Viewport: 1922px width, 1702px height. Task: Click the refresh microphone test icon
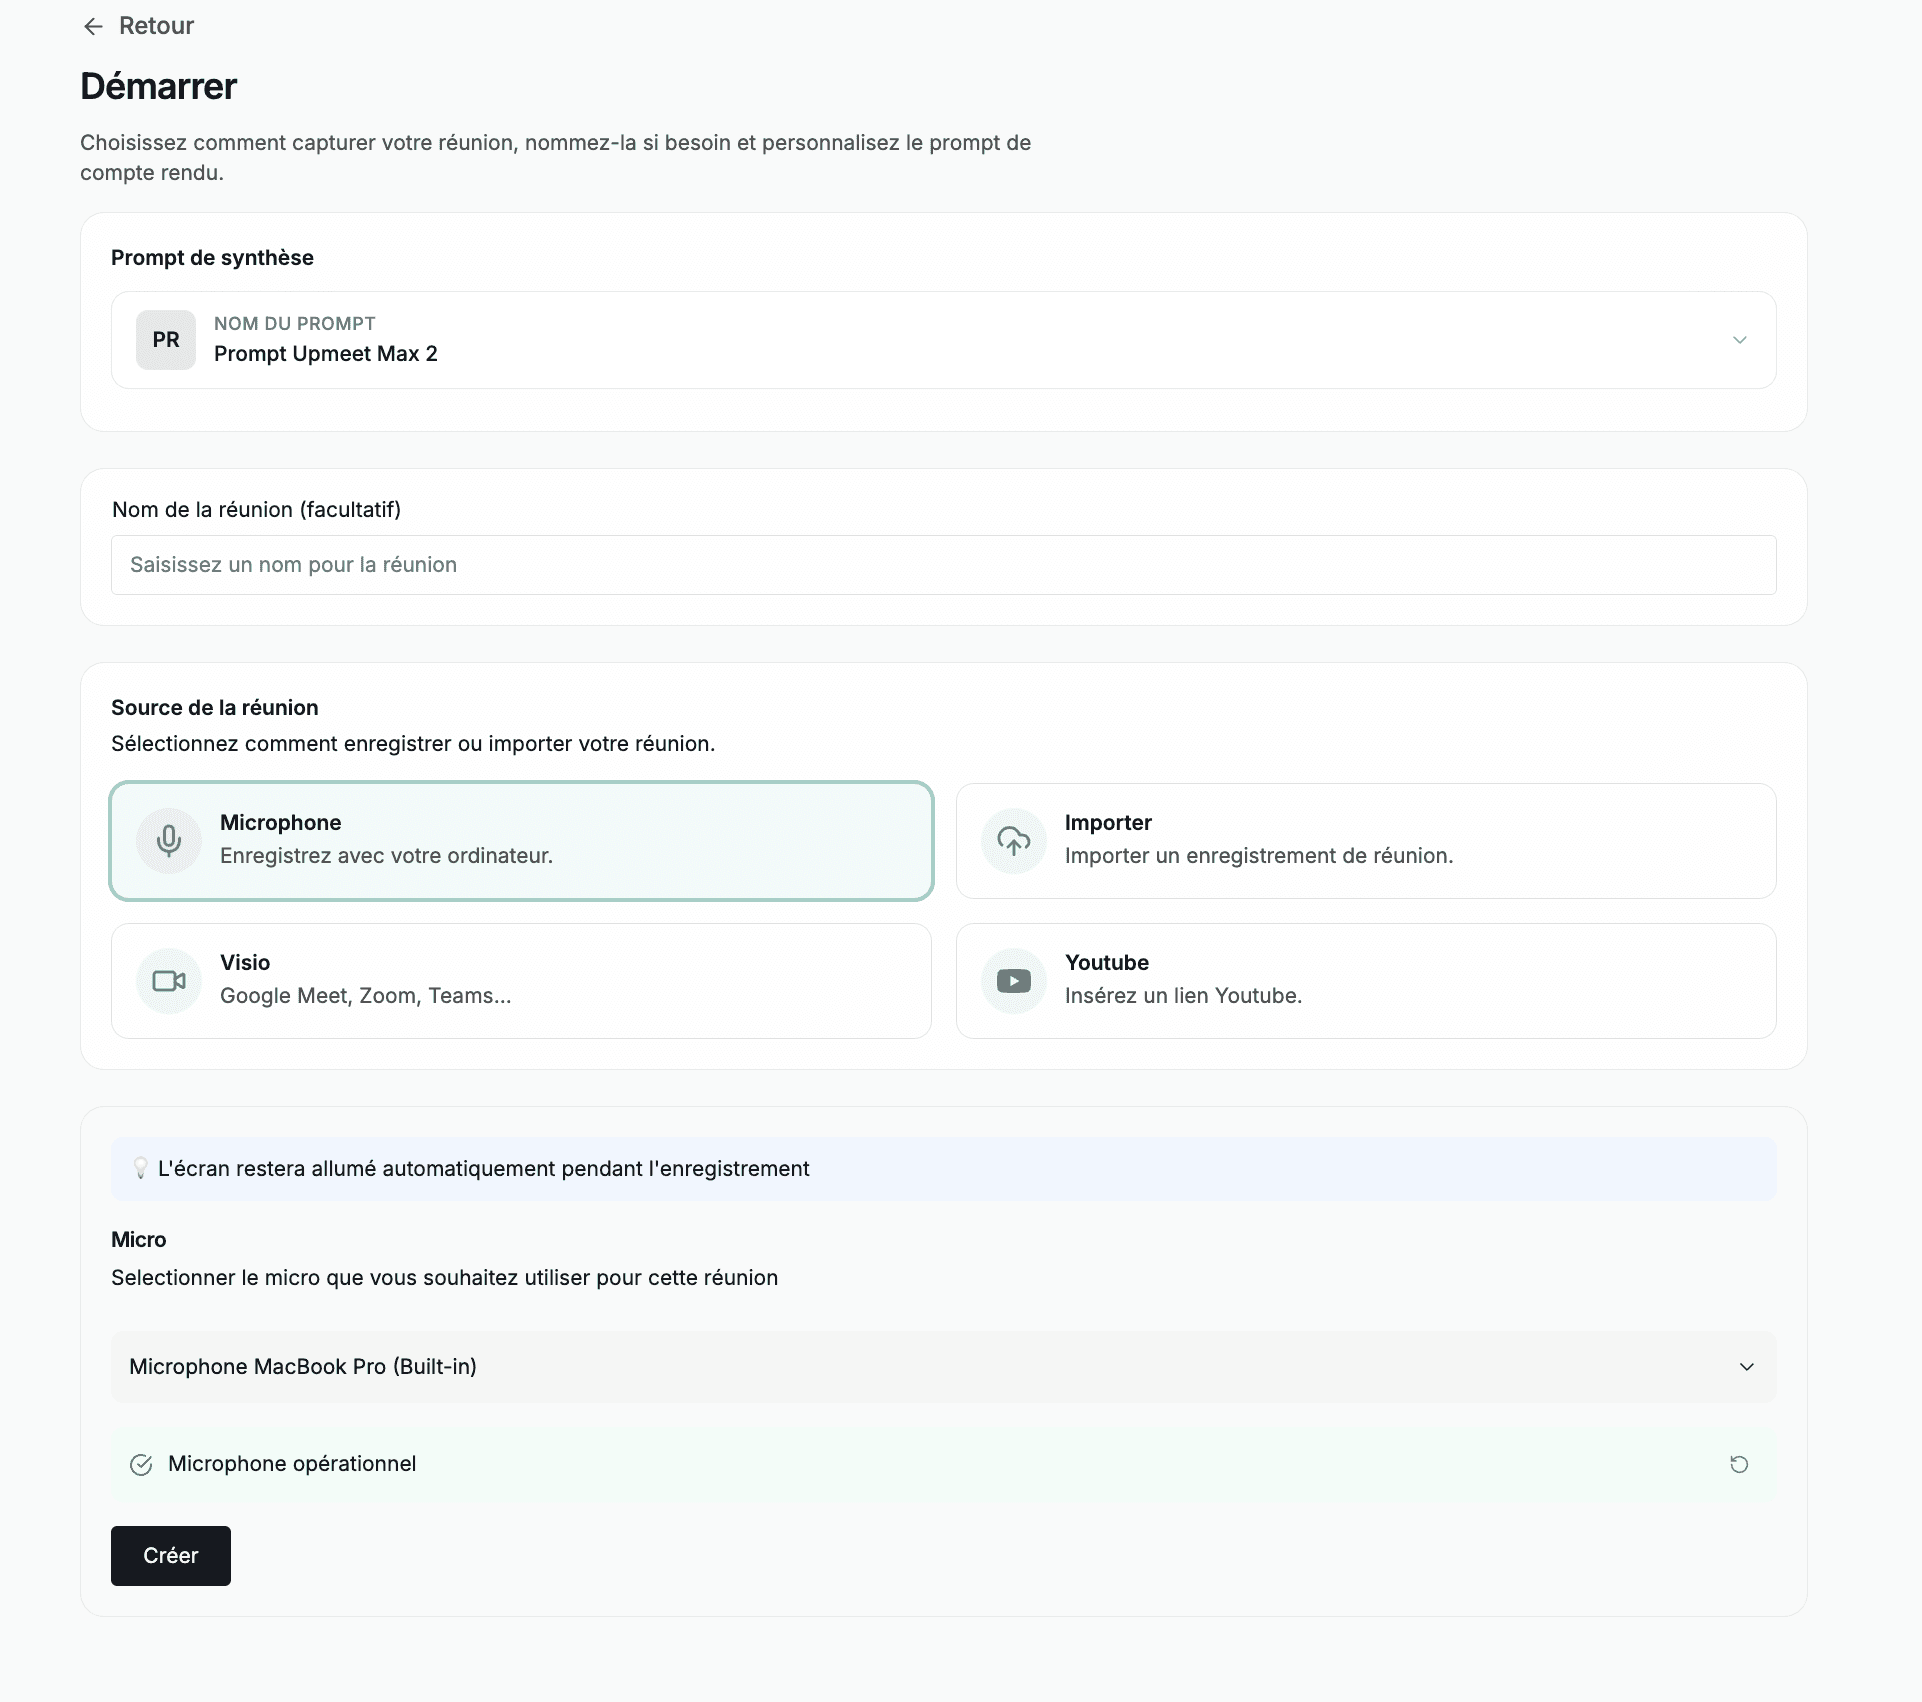pos(1739,1465)
